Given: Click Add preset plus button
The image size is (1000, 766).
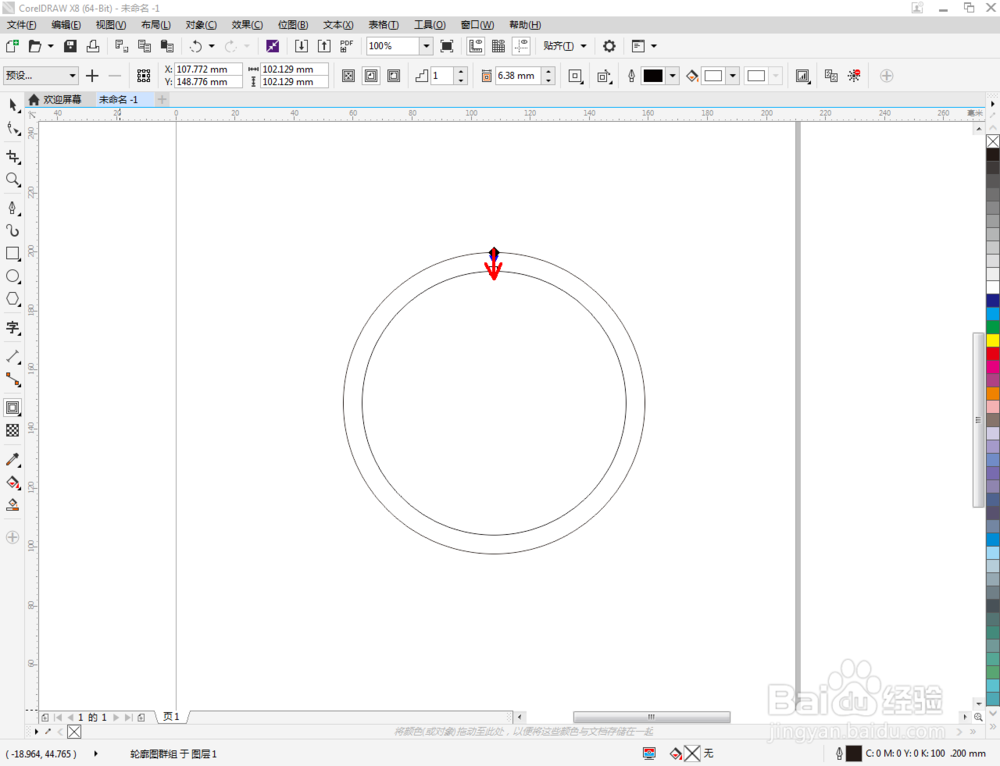Looking at the screenshot, I should 92,76.
